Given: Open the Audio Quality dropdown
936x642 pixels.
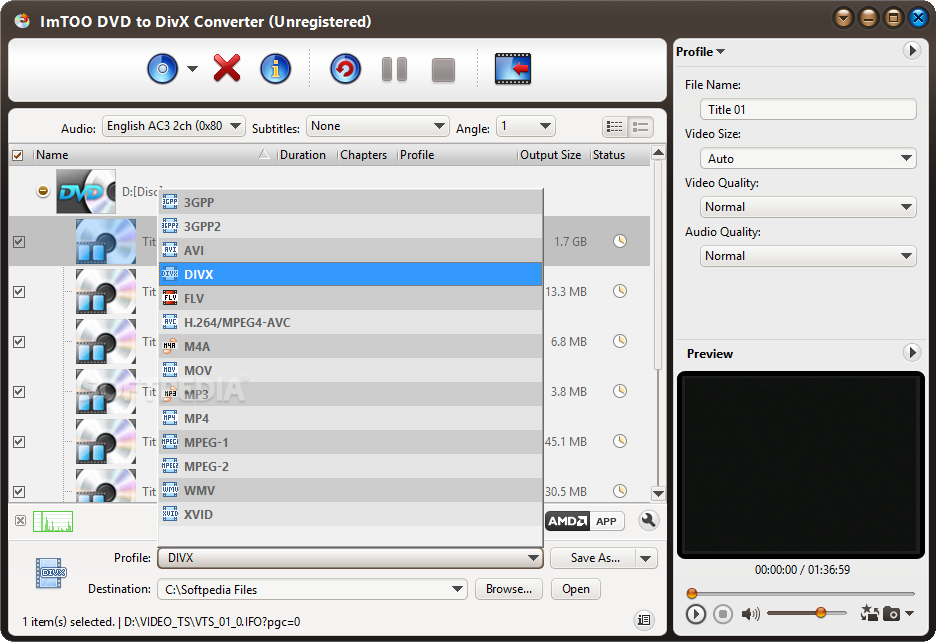Looking at the screenshot, I should [x=808, y=256].
